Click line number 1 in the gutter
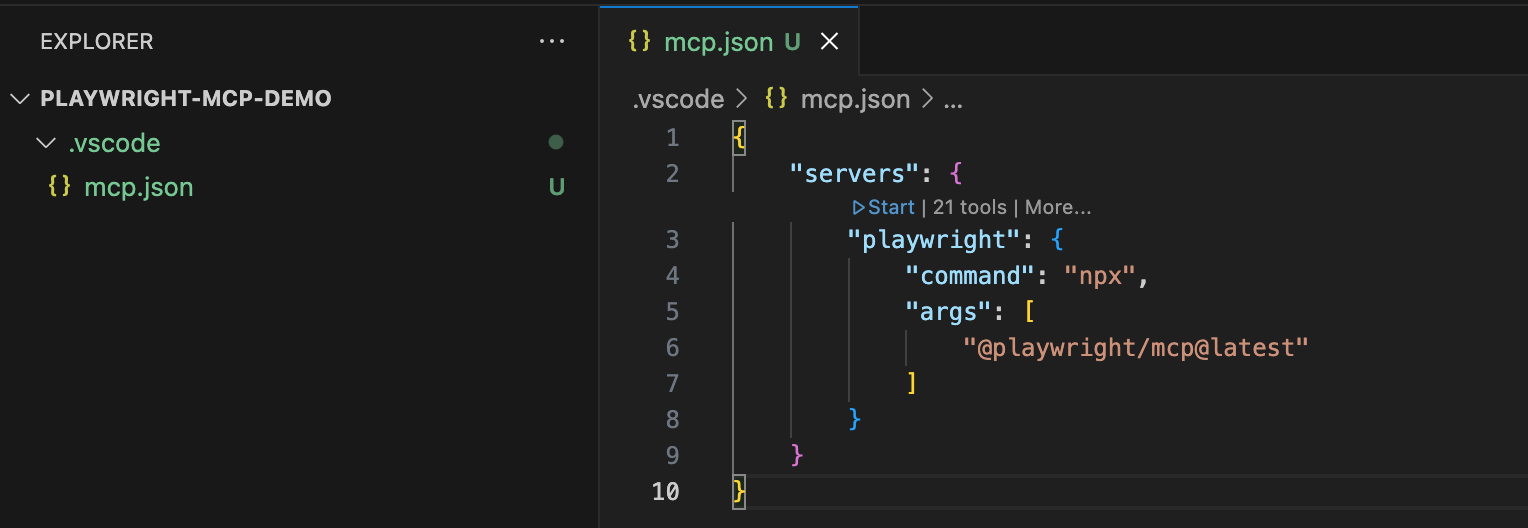This screenshot has width=1528, height=528. tap(672, 137)
